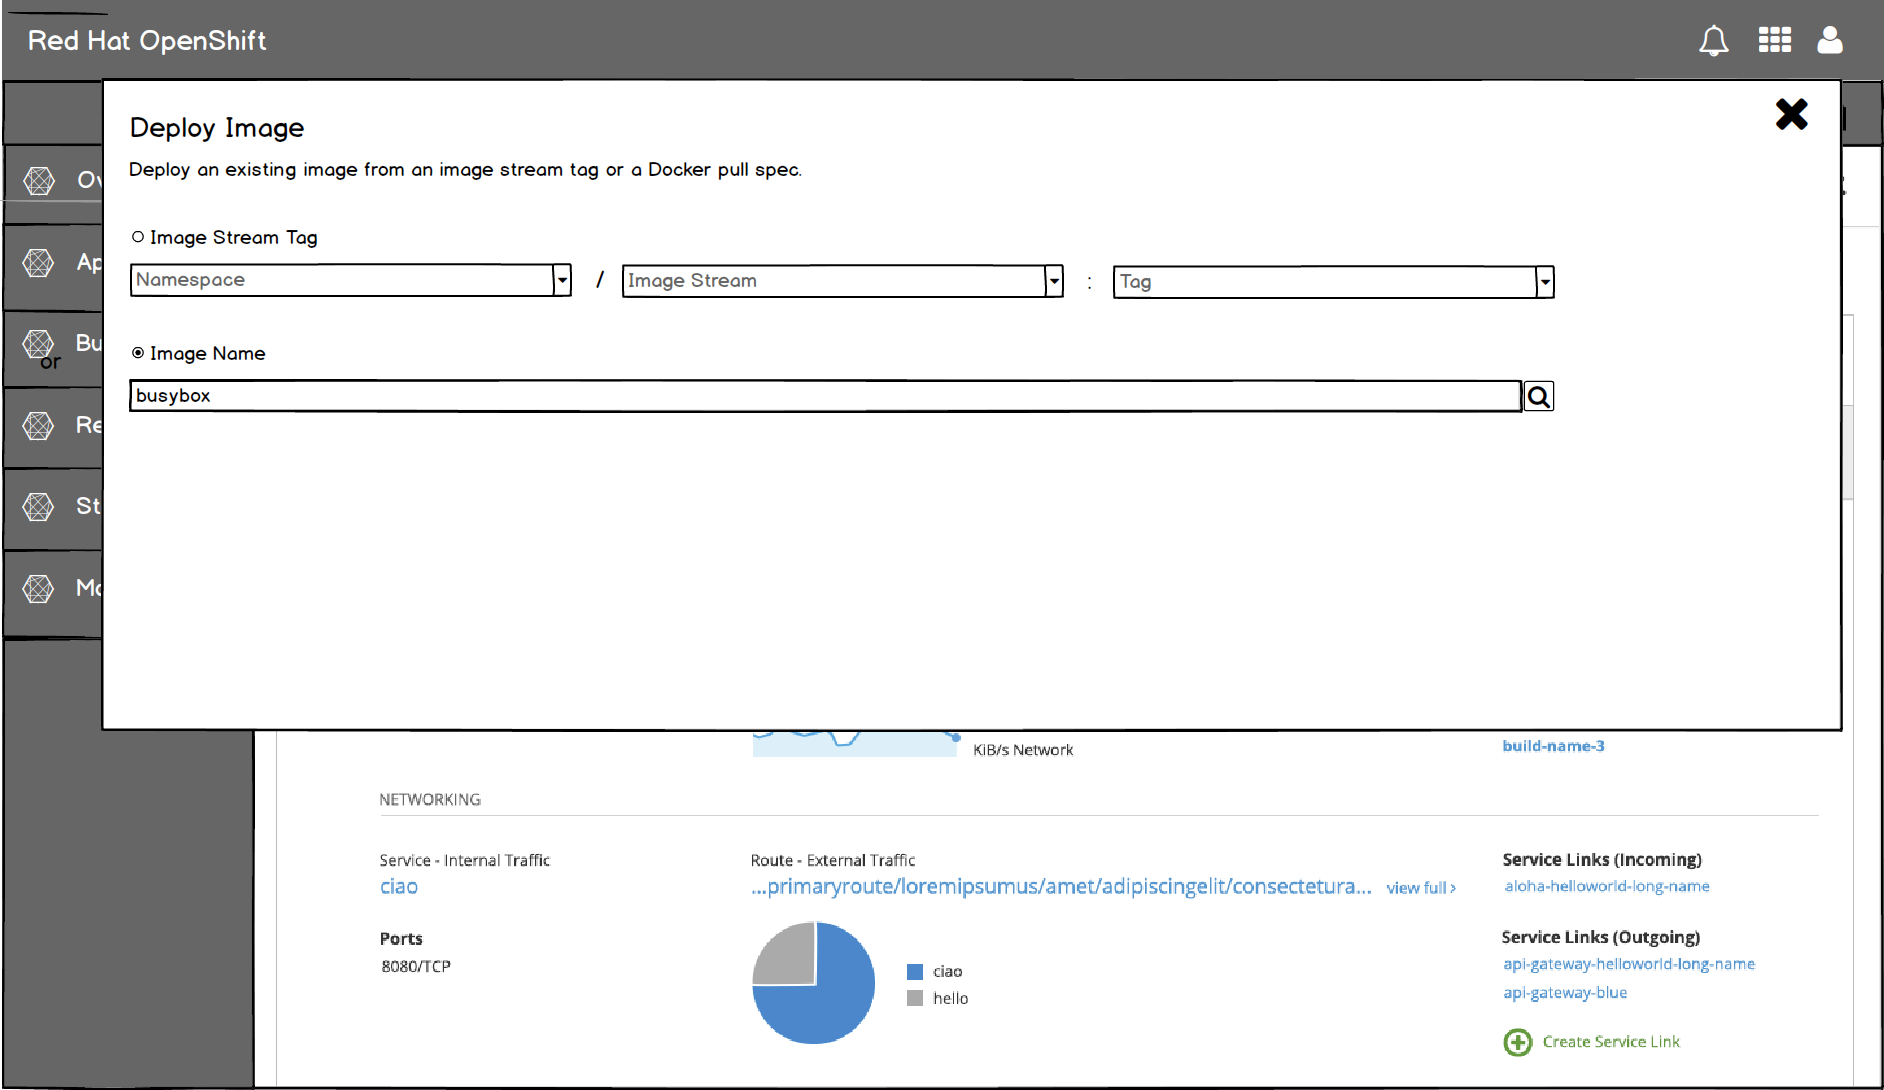Click the busybox image name field
This screenshot has height=1090, width=1884.
click(x=826, y=396)
